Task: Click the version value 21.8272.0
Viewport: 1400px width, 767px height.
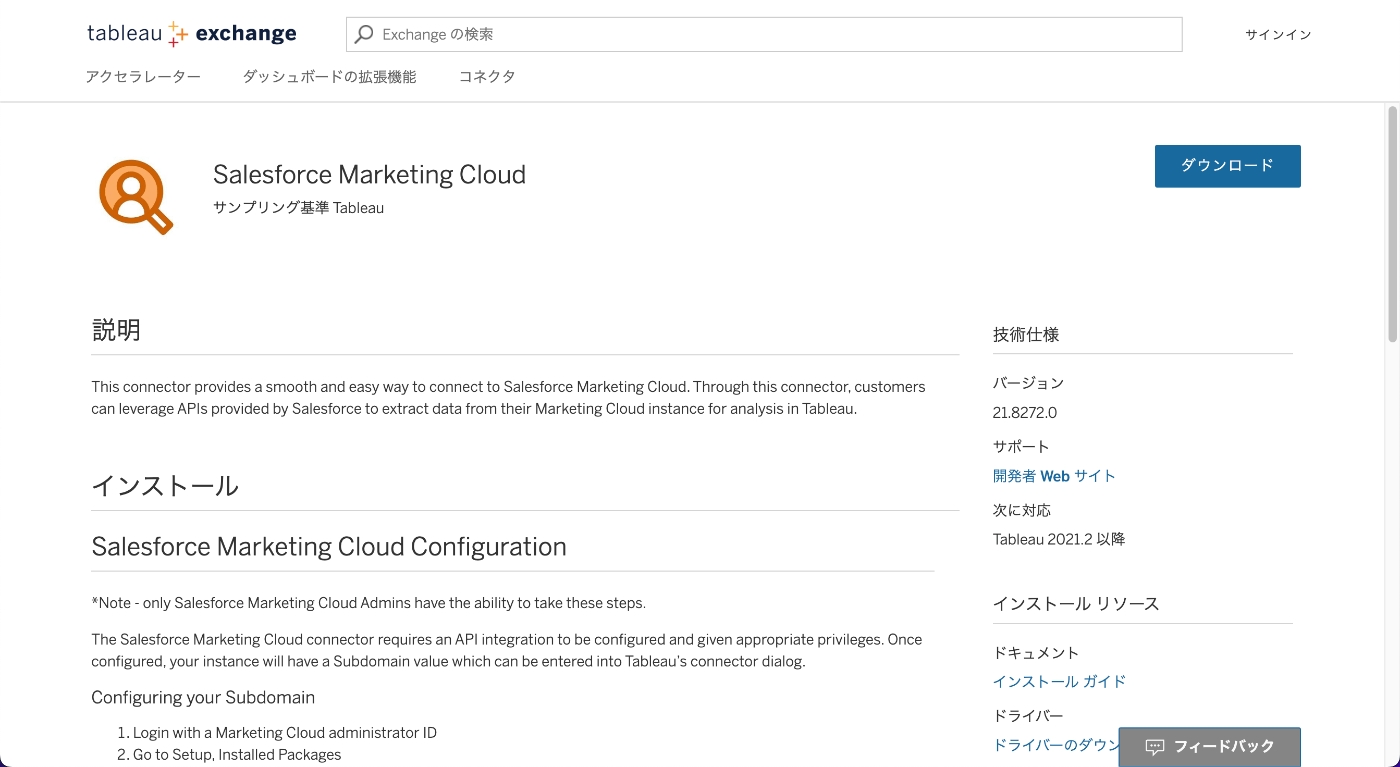Action: tap(1025, 412)
